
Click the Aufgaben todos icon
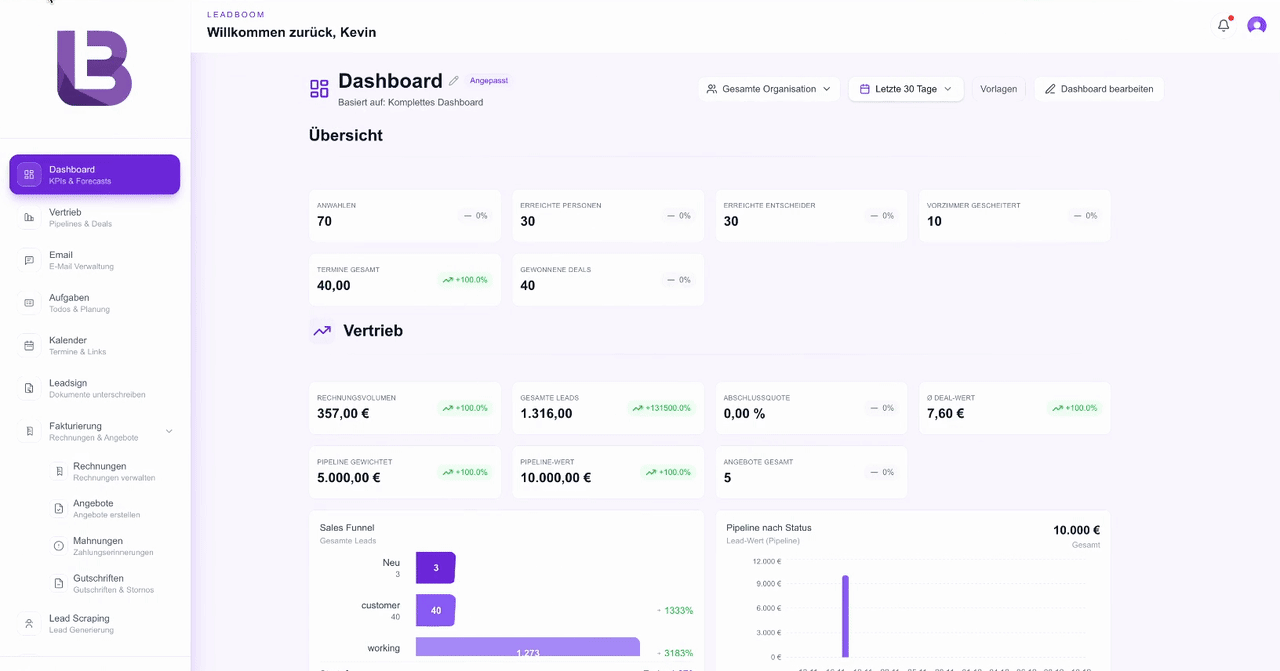[30, 302]
